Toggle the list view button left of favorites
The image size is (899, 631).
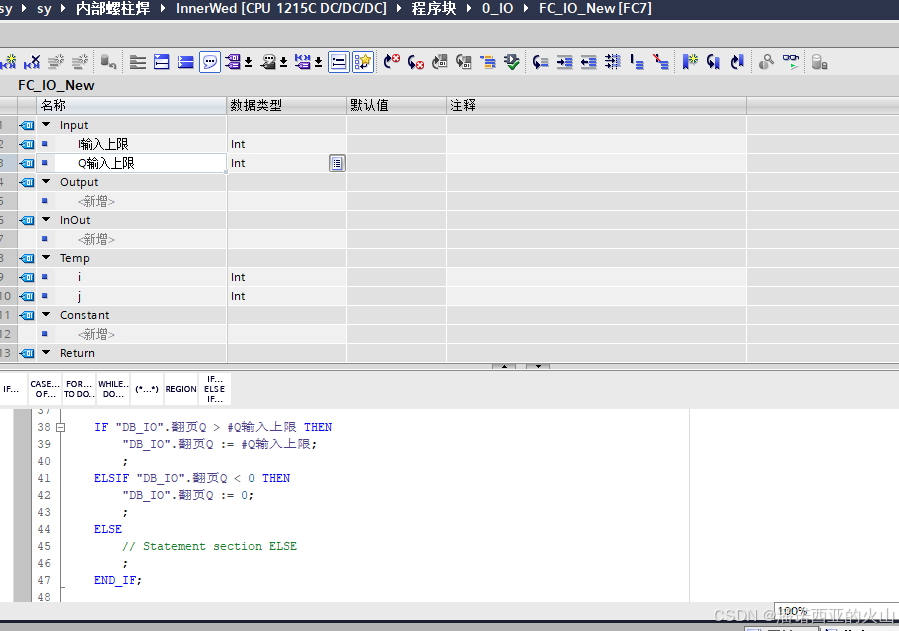coord(339,62)
